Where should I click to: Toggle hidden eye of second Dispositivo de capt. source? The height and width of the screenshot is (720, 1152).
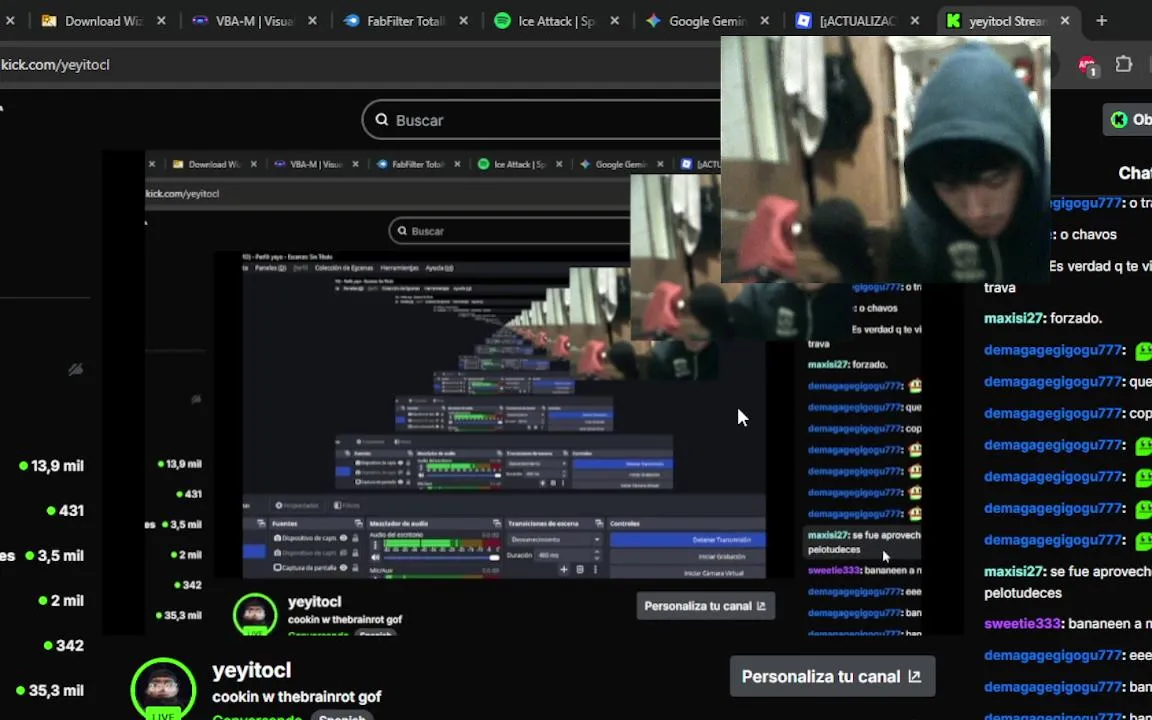click(x=343, y=553)
